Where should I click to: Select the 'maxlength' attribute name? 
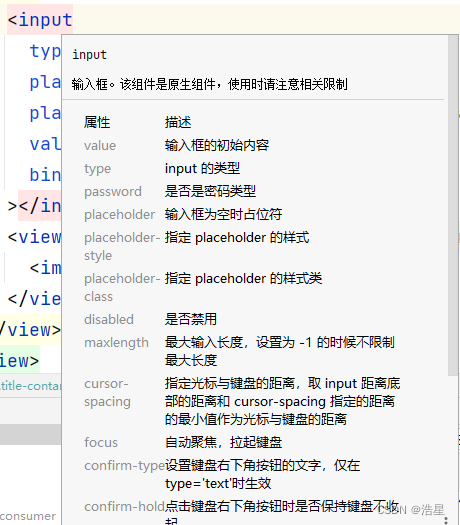[x=116, y=343]
